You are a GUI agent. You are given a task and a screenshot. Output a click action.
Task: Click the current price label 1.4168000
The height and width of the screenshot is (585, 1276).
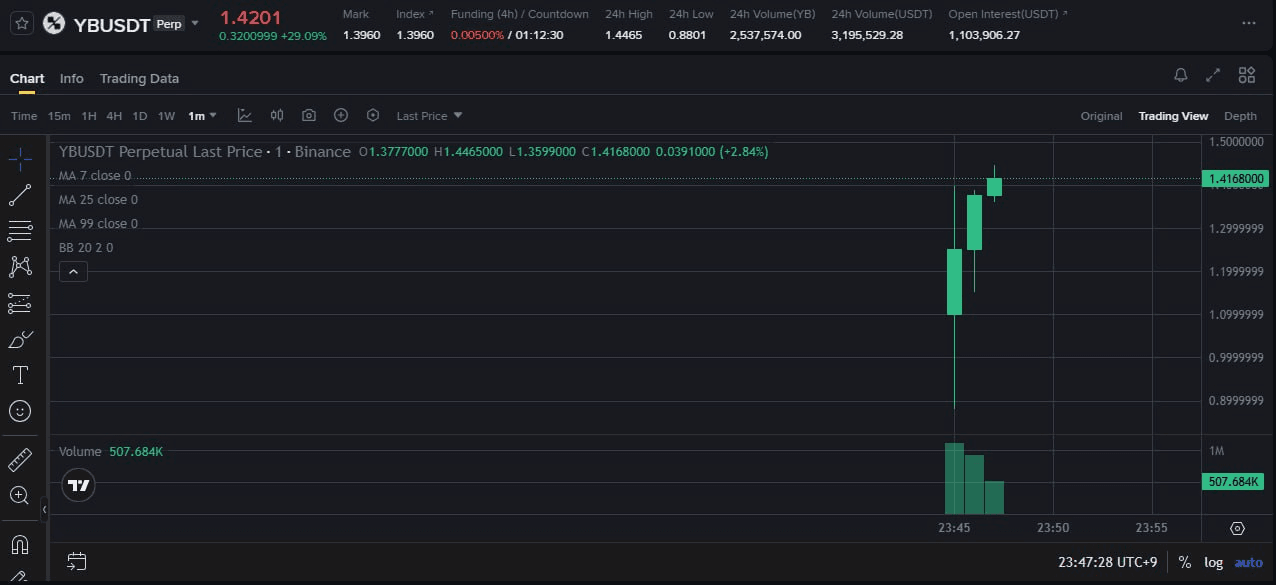(x=1237, y=179)
